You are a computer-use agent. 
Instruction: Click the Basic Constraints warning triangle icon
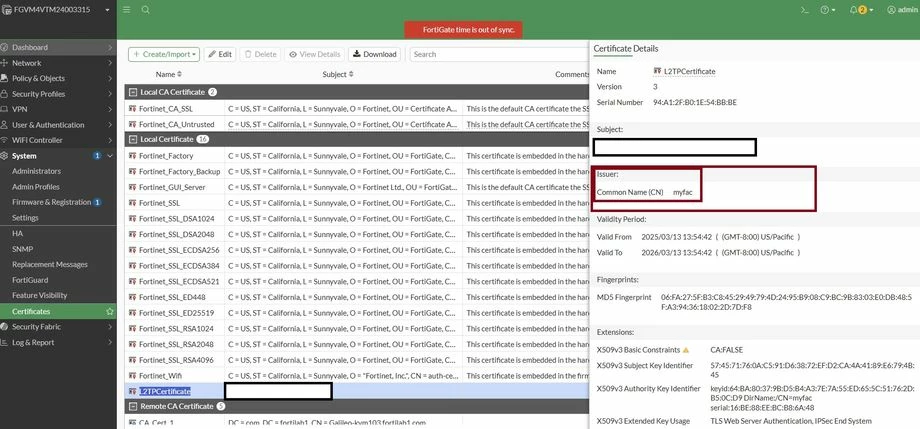point(685,350)
